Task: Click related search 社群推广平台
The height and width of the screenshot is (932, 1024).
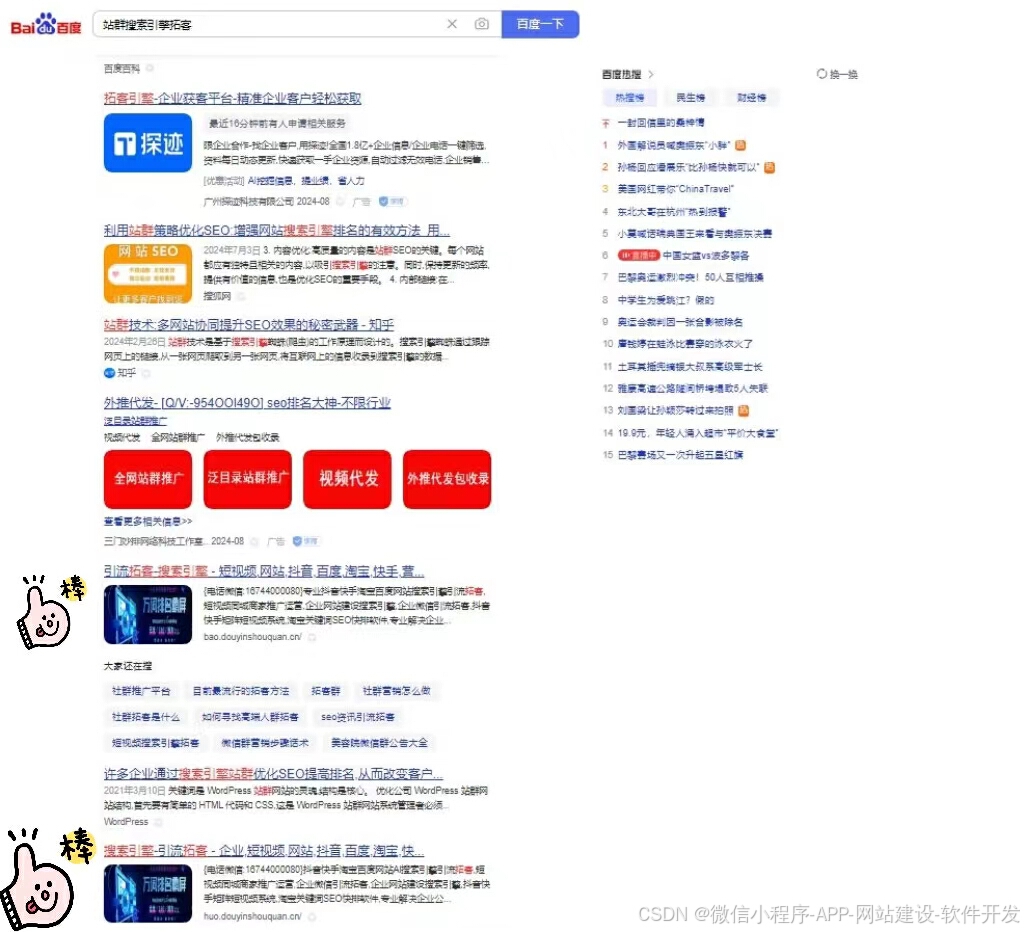Action: [141, 691]
